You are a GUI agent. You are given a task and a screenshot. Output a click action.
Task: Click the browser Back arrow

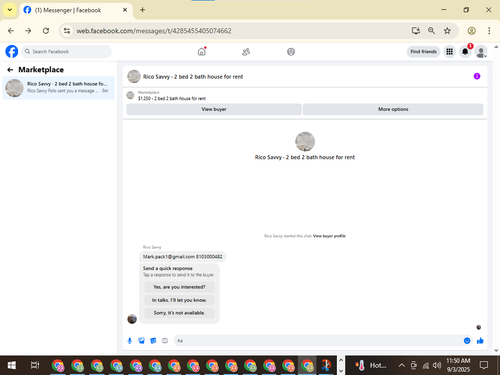tap(11, 31)
